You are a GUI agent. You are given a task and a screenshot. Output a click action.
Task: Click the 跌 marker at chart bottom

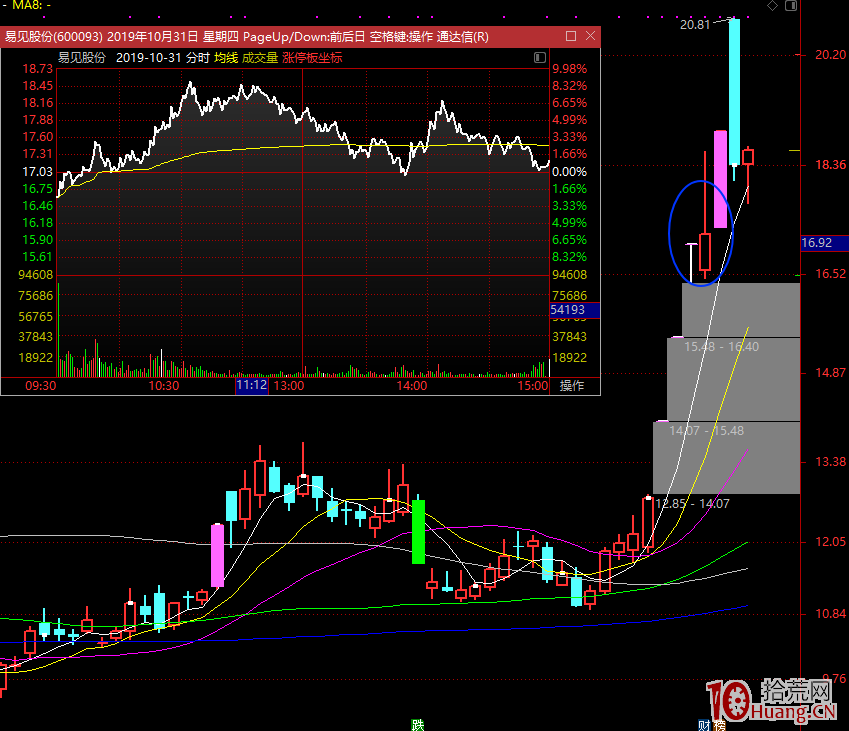click(417, 725)
